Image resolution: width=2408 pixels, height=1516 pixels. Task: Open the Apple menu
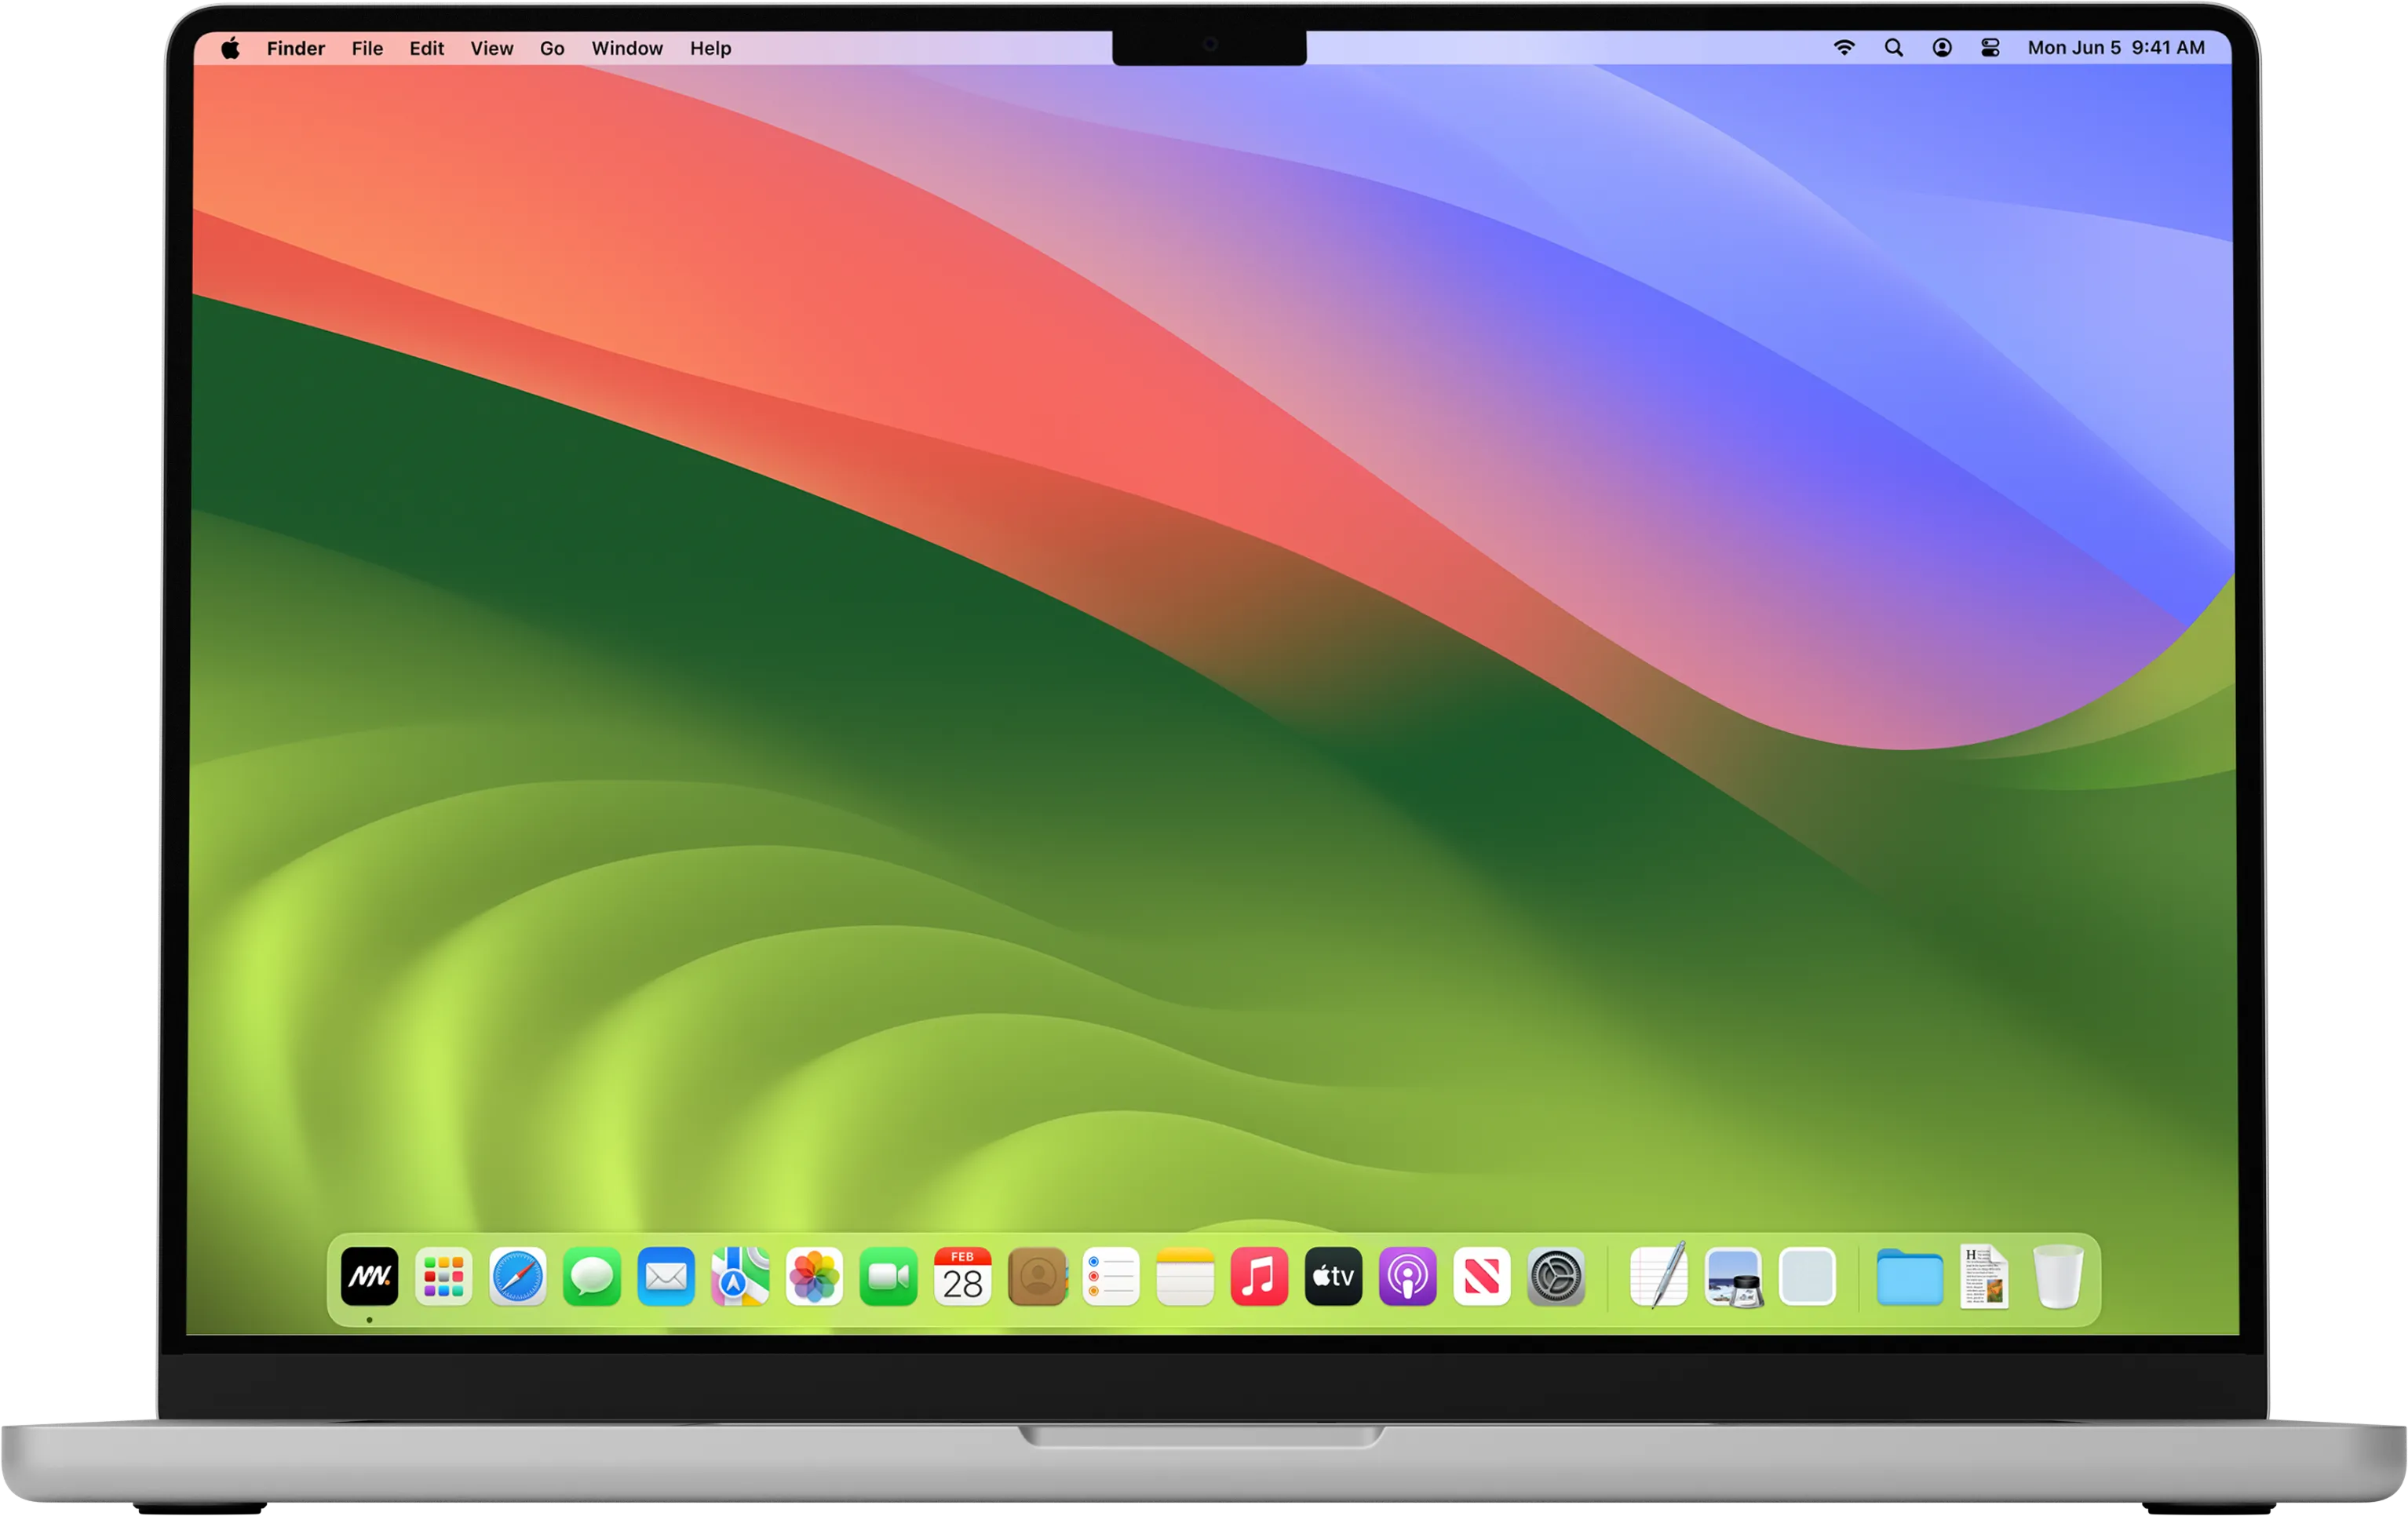[230, 48]
